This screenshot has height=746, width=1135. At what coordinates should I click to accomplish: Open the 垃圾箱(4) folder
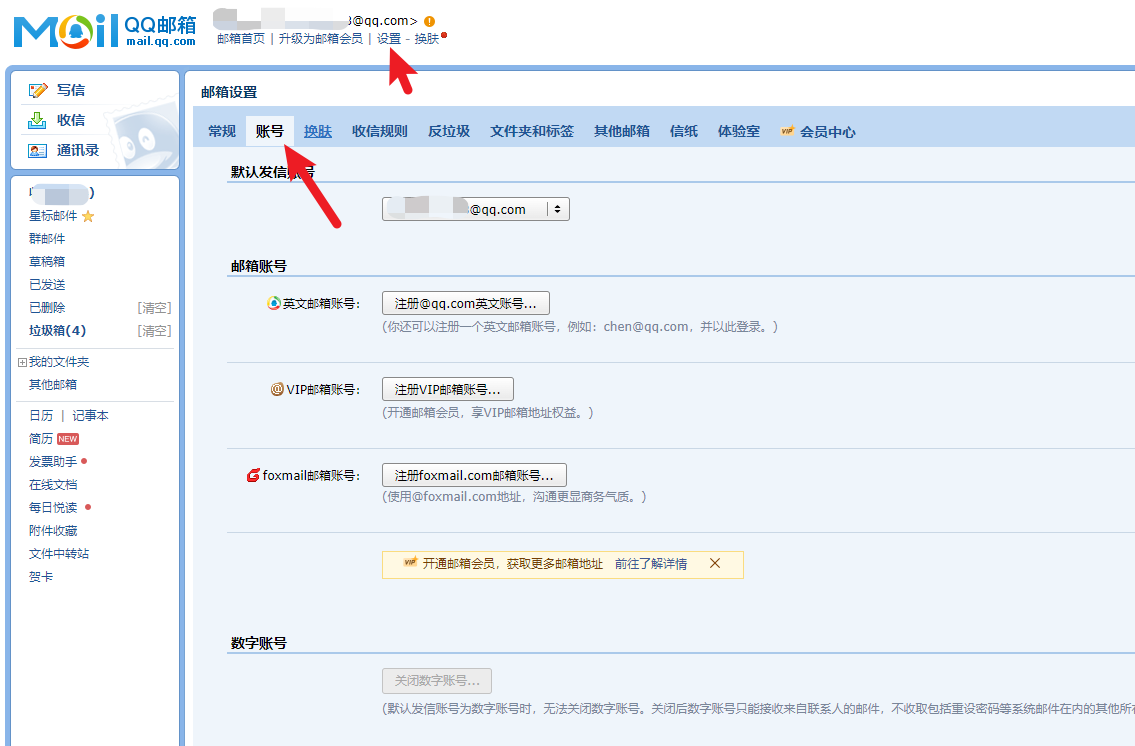57,331
